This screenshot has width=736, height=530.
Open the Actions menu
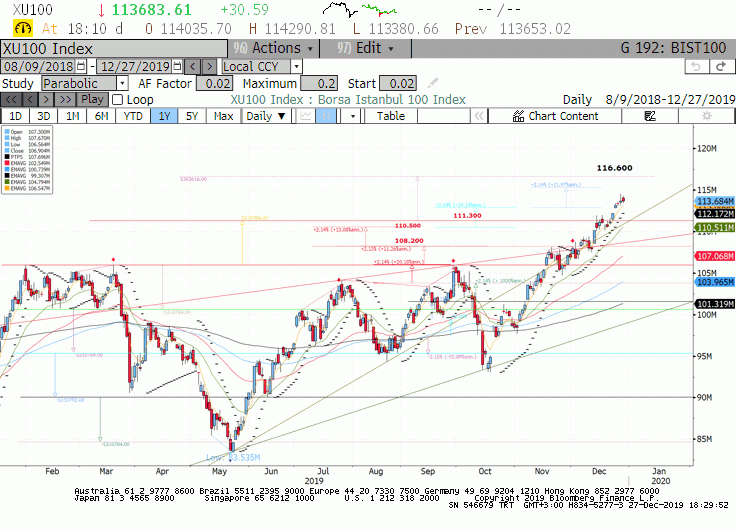[274, 48]
